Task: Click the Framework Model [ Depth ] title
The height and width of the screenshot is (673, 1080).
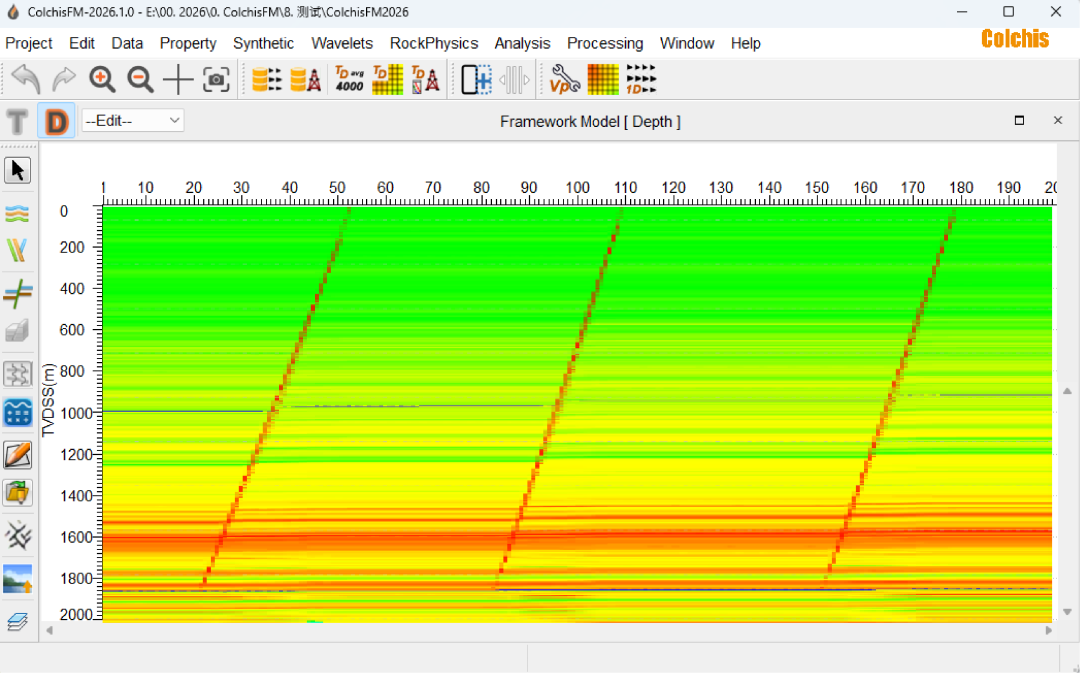Action: coord(590,122)
